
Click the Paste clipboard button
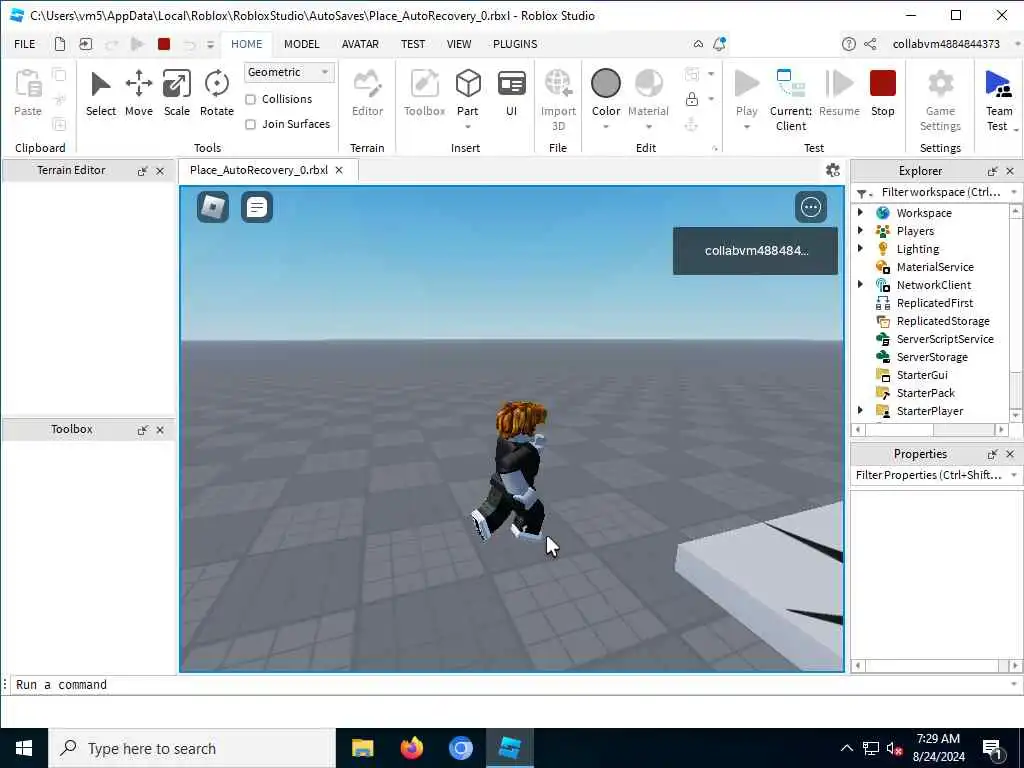pyautogui.click(x=28, y=94)
